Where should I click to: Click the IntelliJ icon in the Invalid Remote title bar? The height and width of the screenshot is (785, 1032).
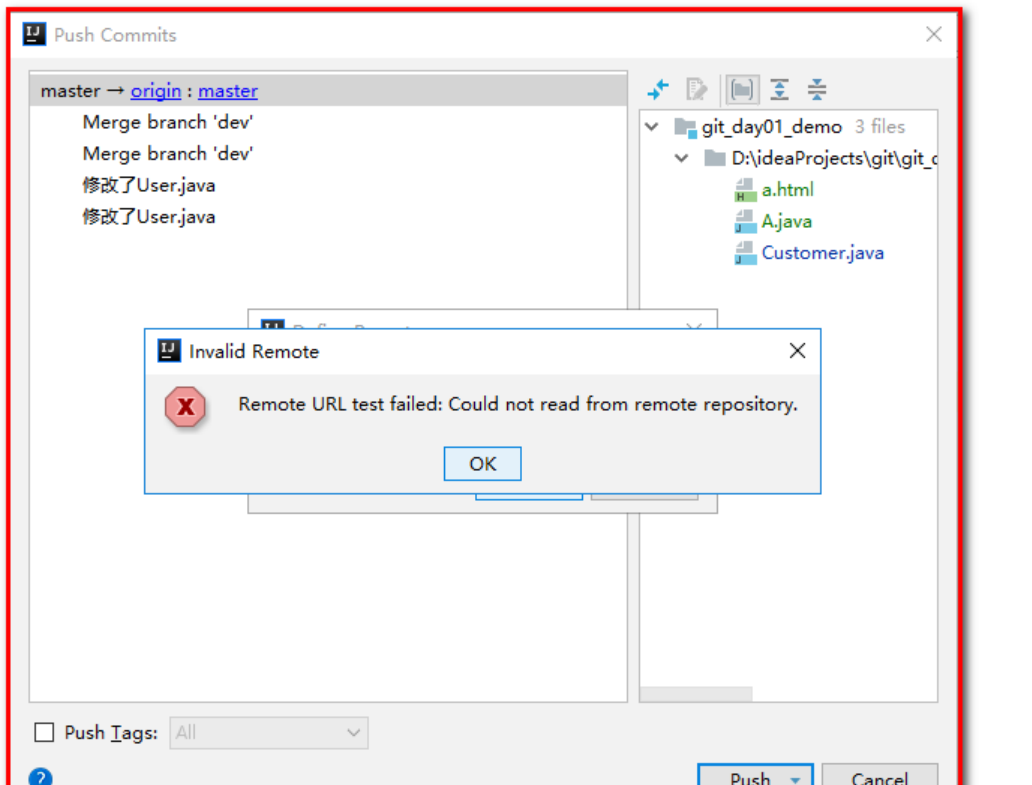169,351
